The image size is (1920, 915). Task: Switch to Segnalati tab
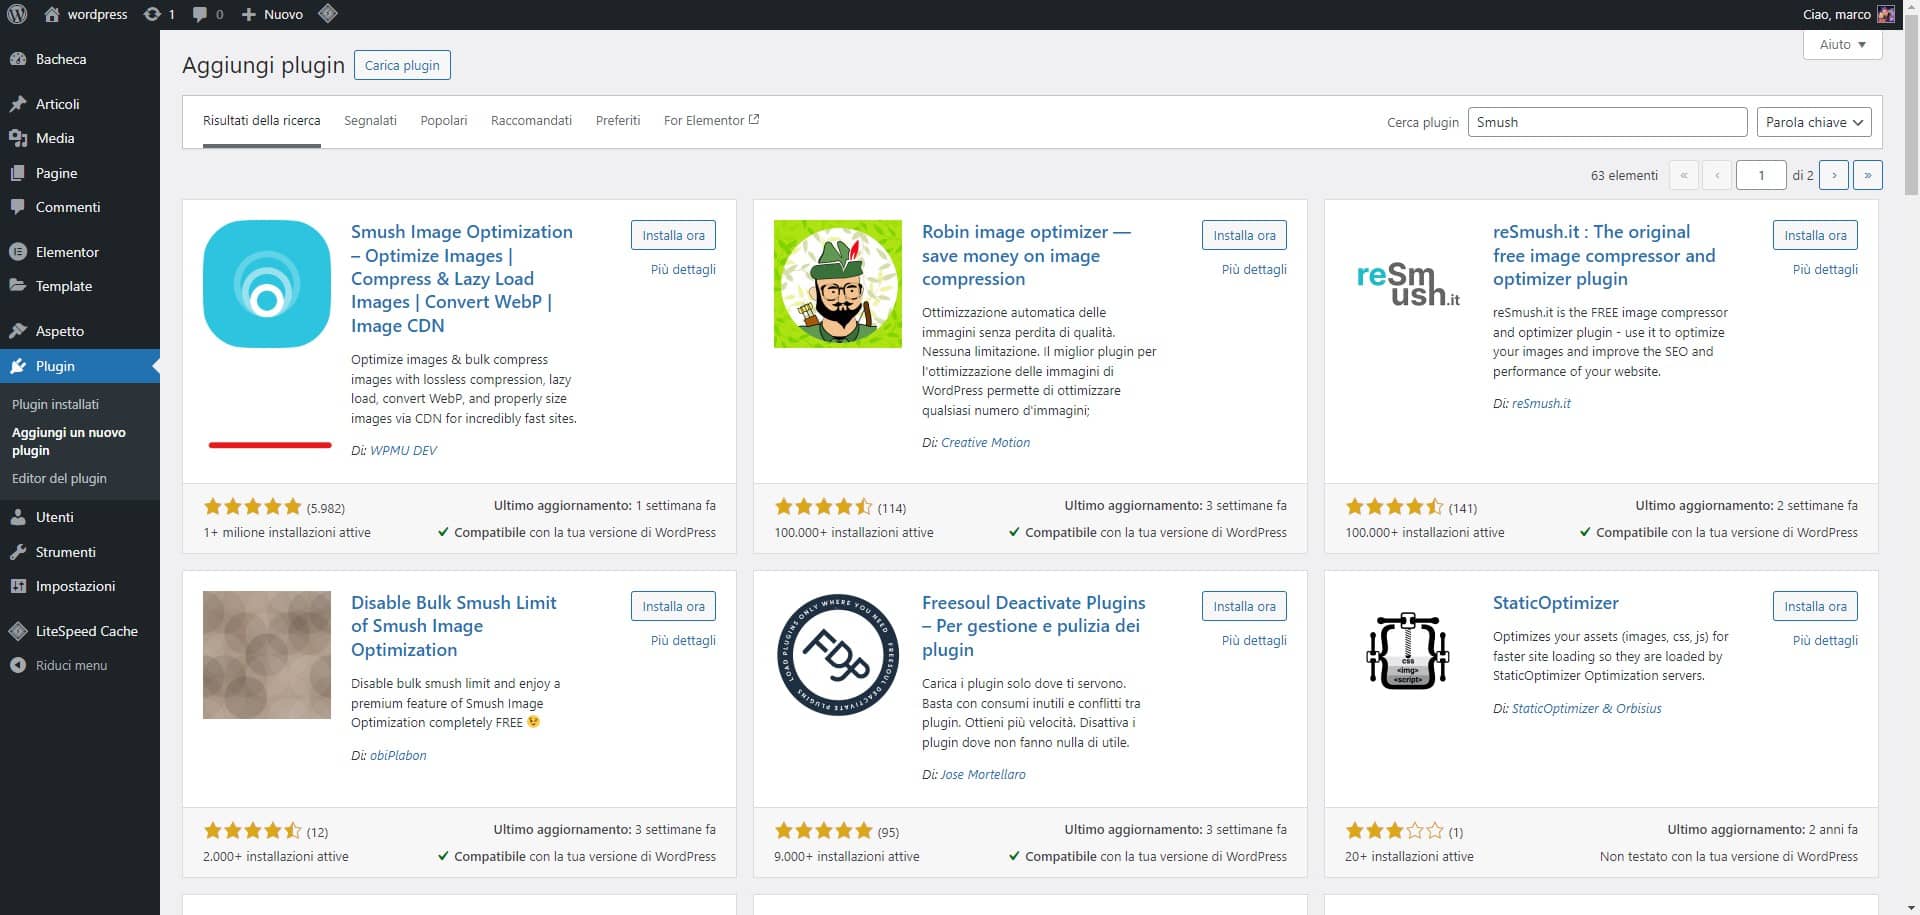click(x=370, y=121)
